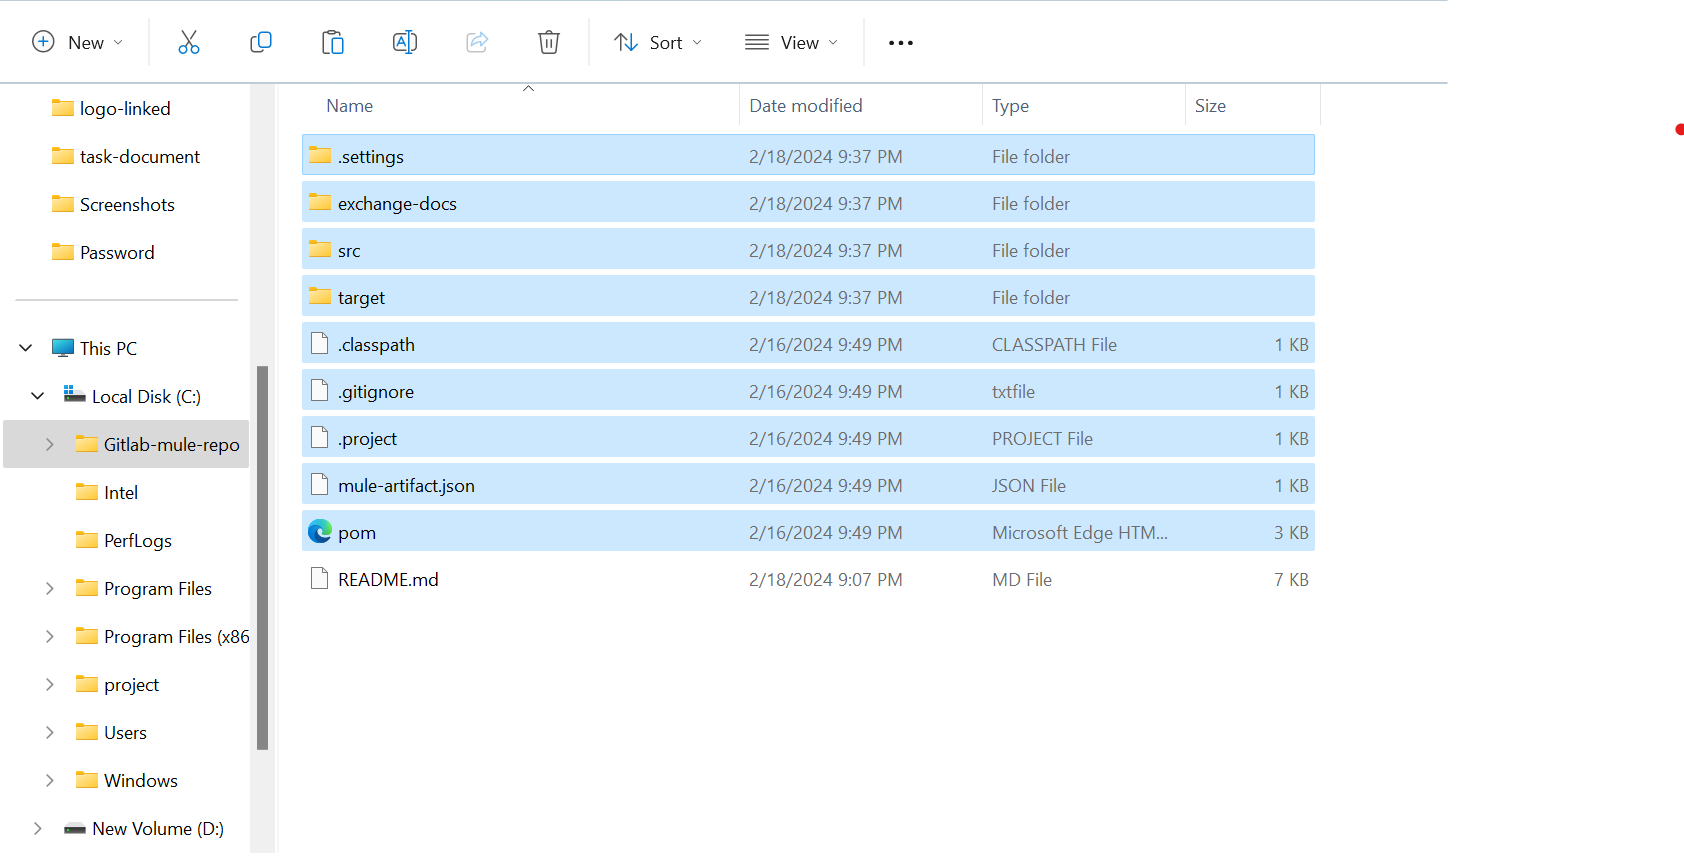Click the Paste clipboard icon
Screen dimensions: 1684x859
coord(333,42)
